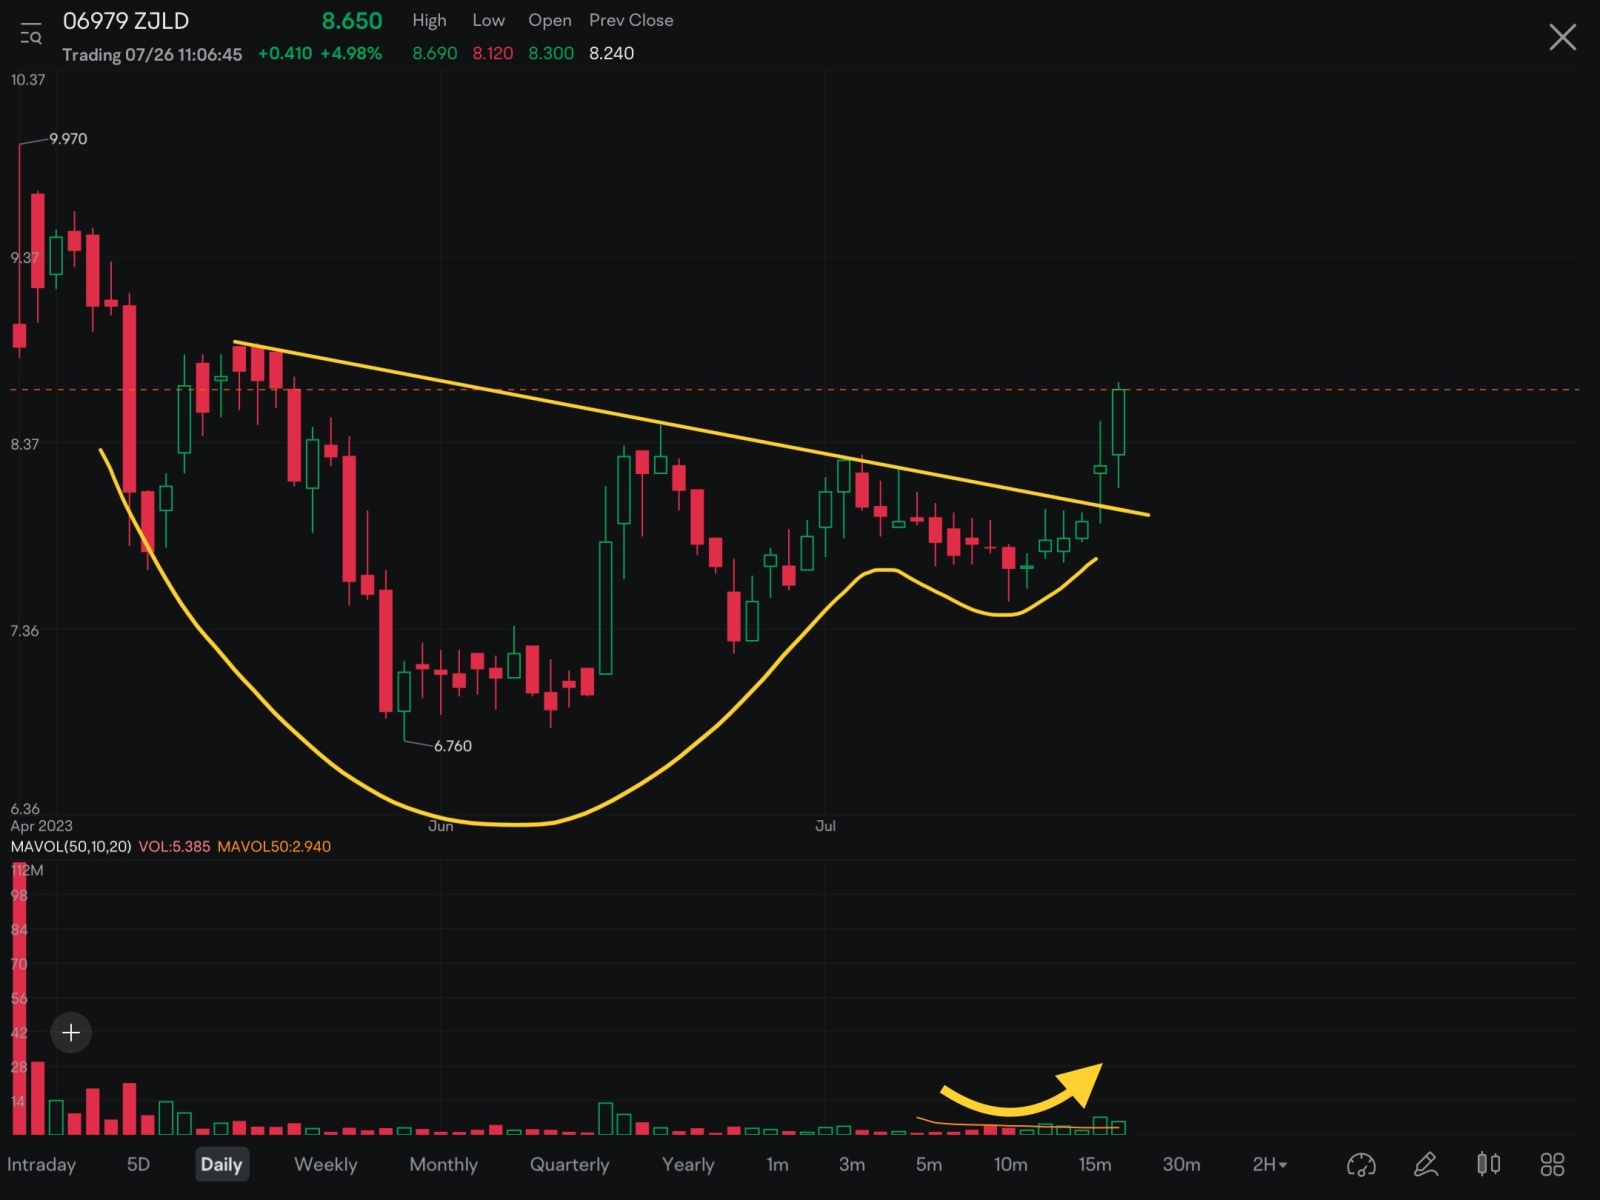Switch to the Weekly timeframe

tap(325, 1164)
